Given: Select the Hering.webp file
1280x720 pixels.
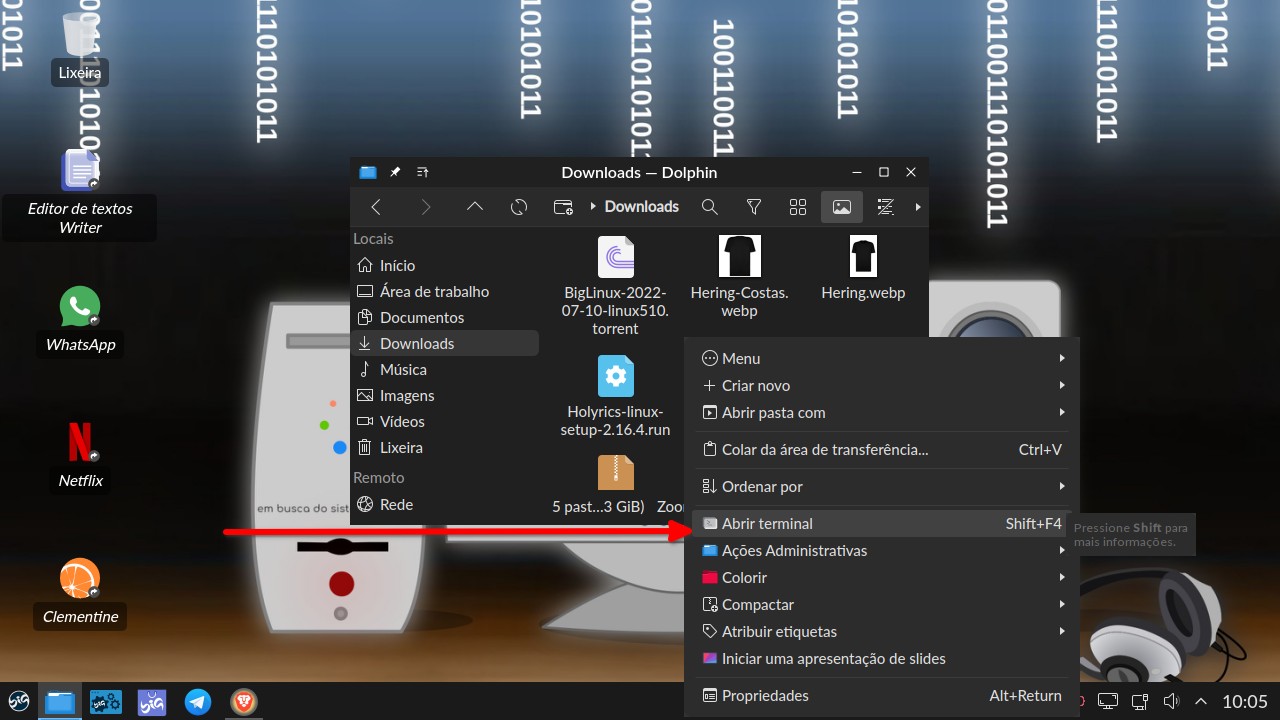Looking at the screenshot, I should (x=863, y=268).
